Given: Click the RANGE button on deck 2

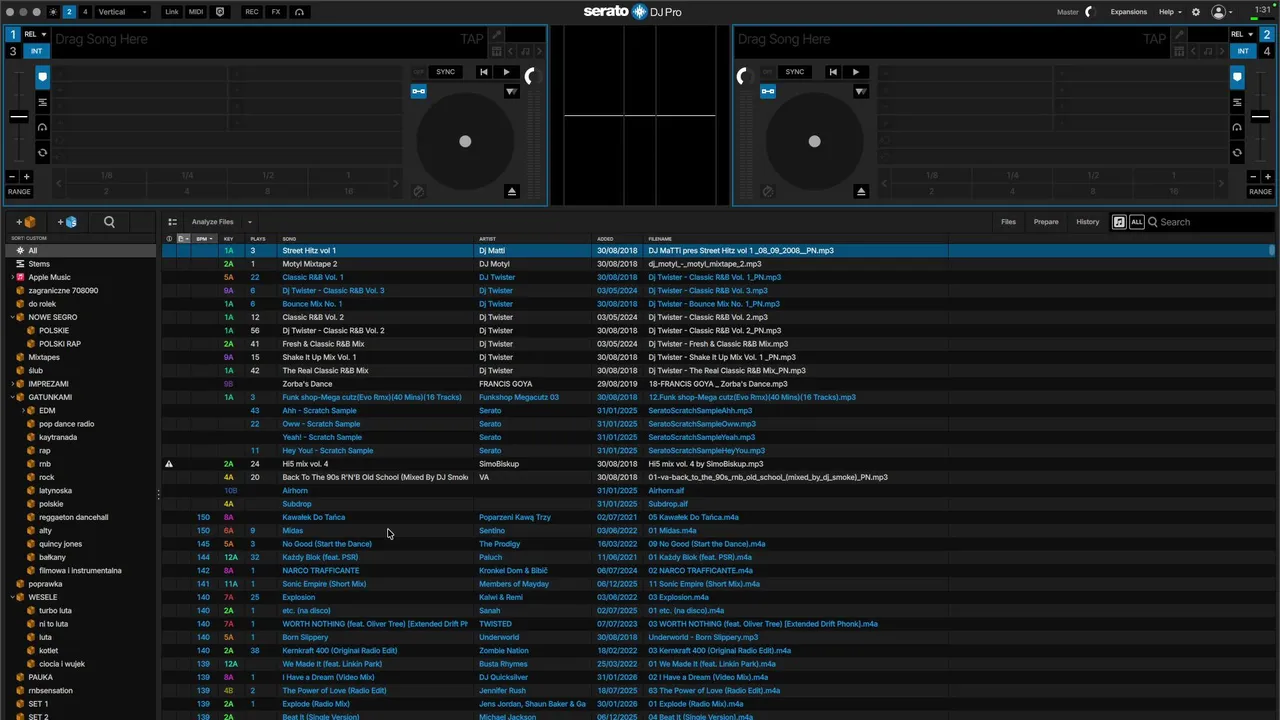Looking at the screenshot, I should pos(1260,191).
